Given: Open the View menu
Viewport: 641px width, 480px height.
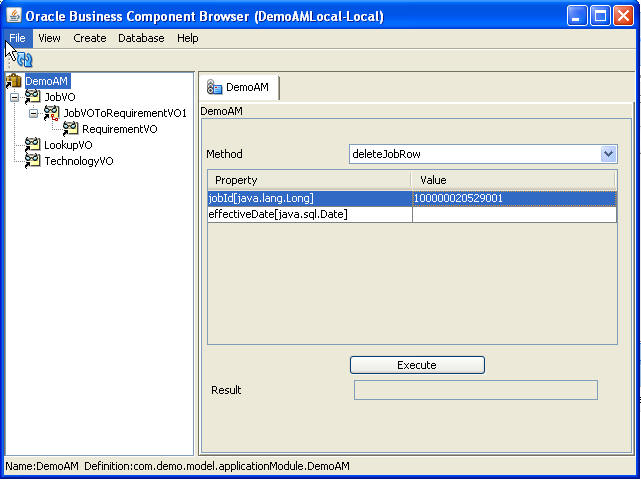Looking at the screenshot, I should click(x=49, y=38).
